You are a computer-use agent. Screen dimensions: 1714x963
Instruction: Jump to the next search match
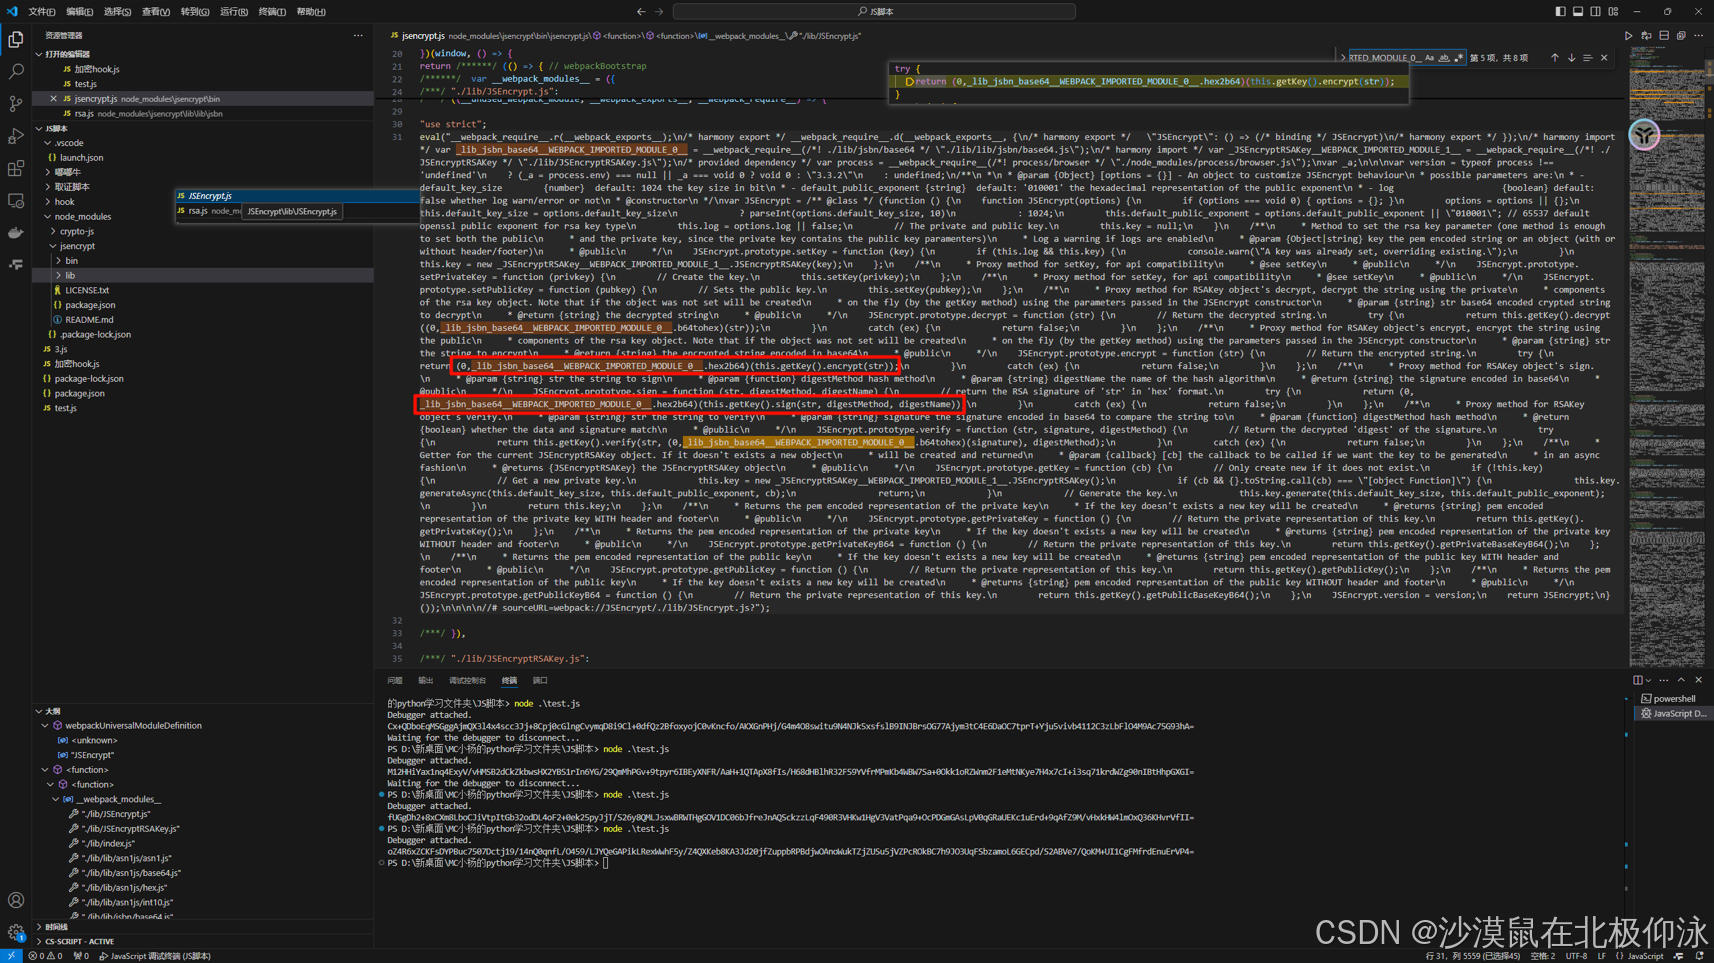coord(1571,57)
